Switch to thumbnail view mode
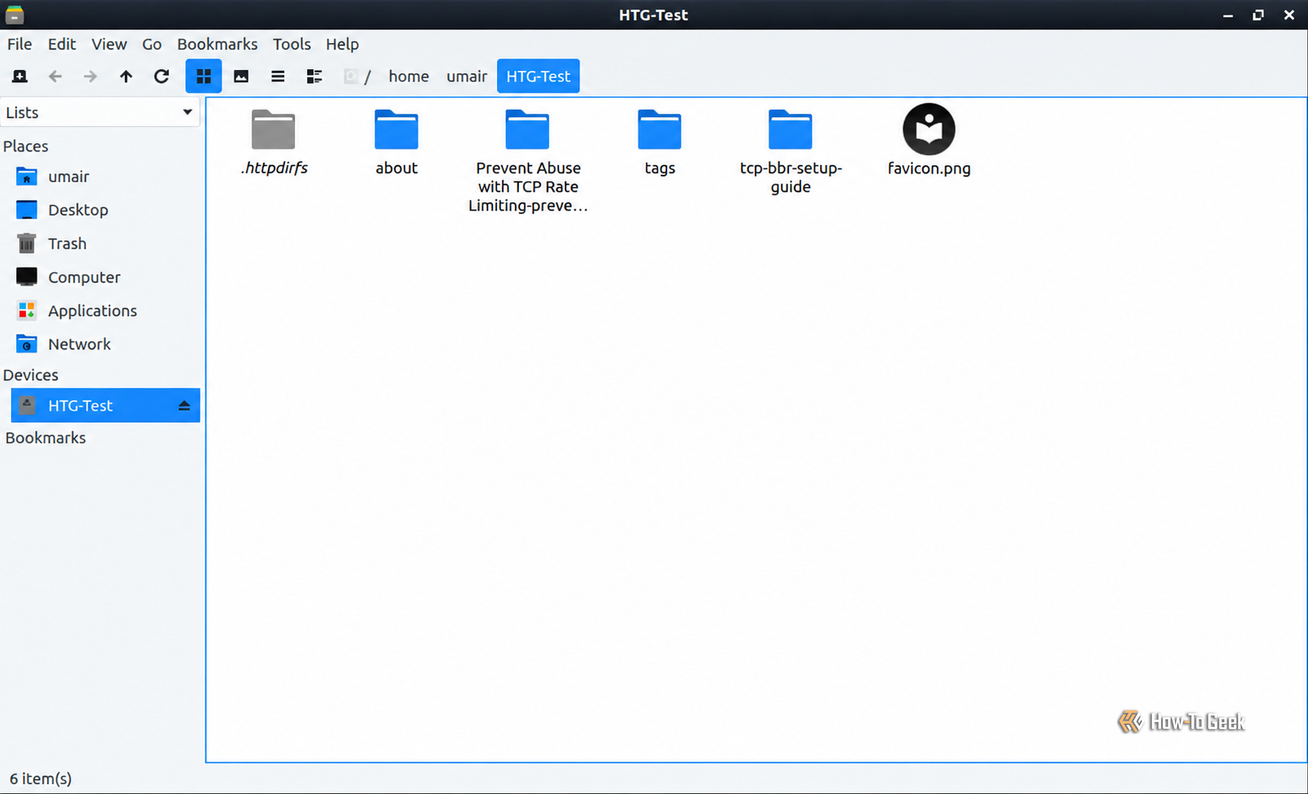The height and width of the screenshot is (794, 1308). (241, 76)
